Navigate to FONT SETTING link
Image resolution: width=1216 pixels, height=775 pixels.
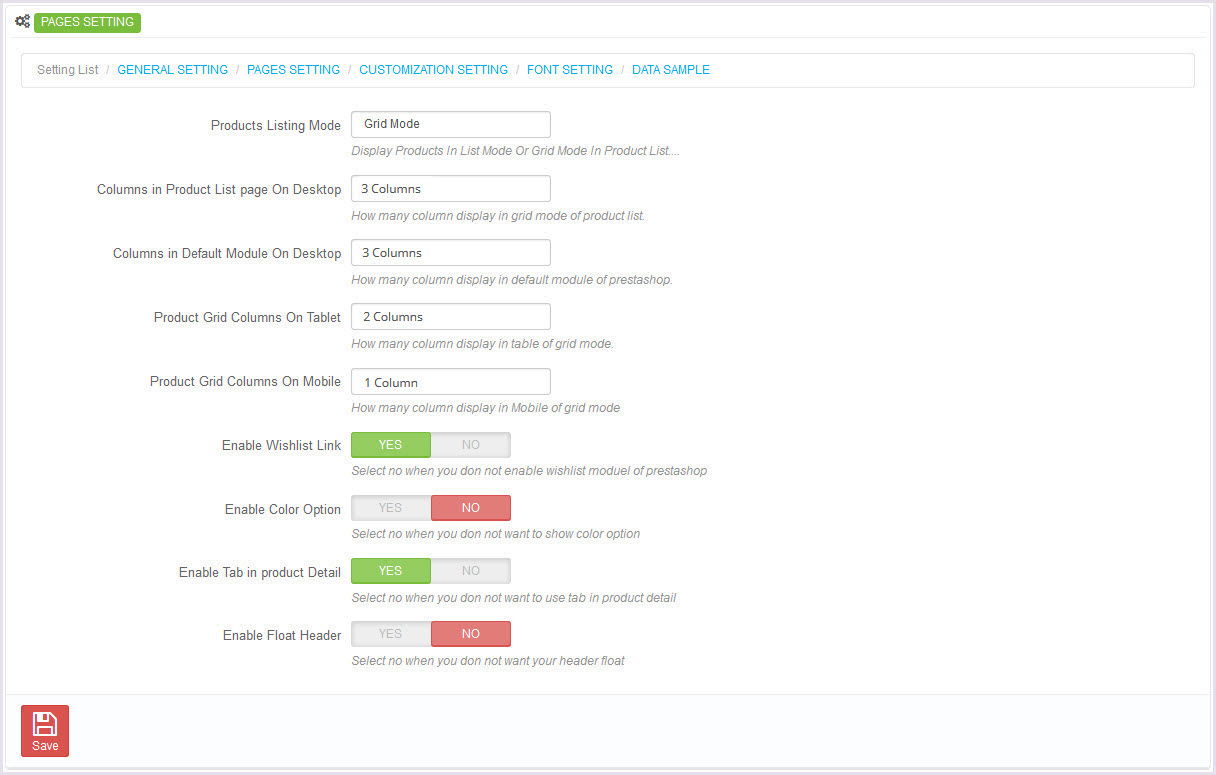[570, 70]
